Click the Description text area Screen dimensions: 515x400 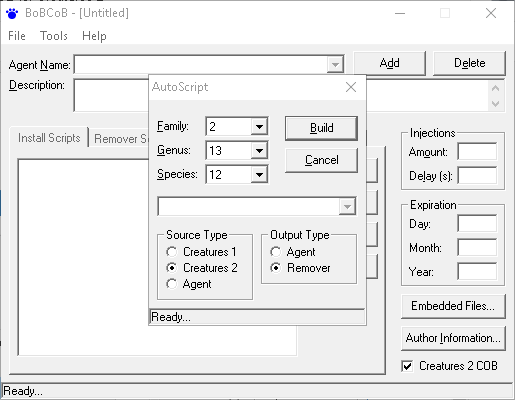[x=111, y=95]
